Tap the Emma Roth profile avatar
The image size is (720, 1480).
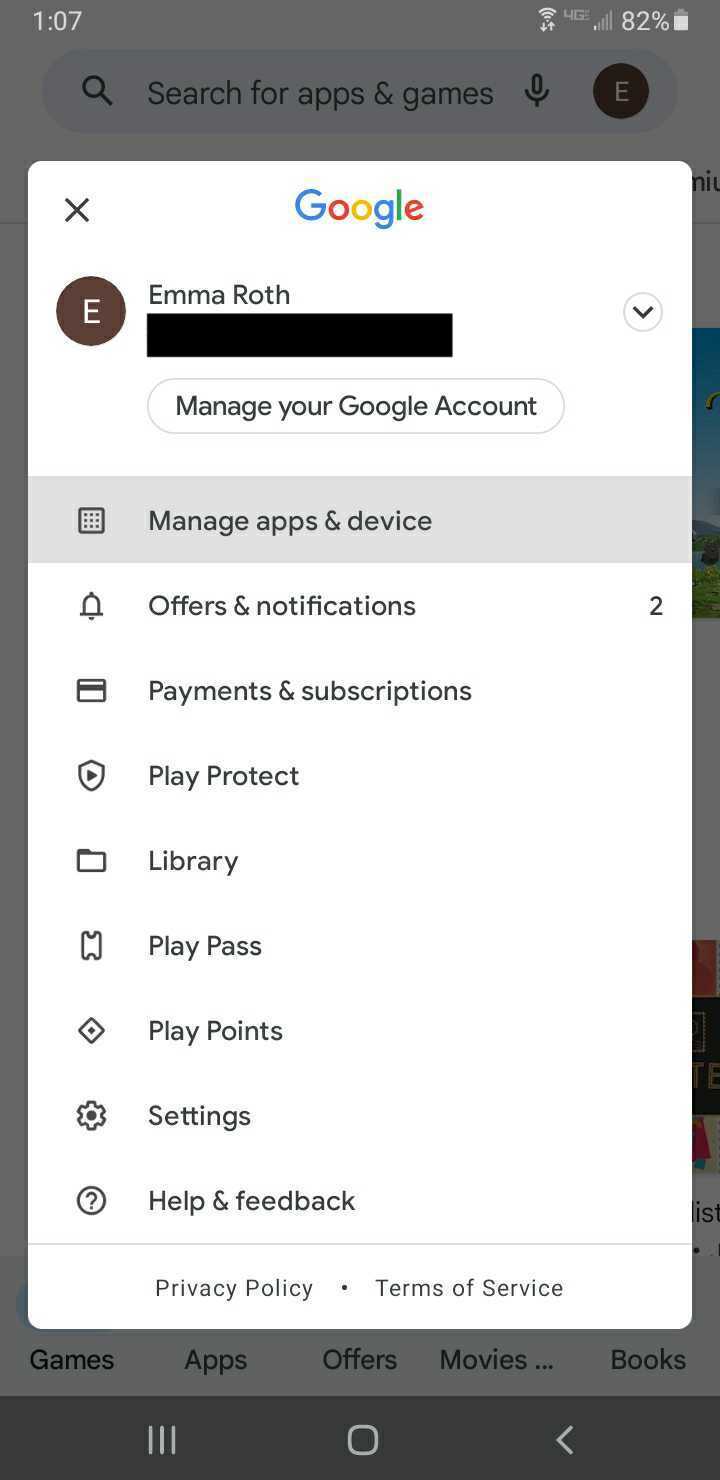point(91,311)
